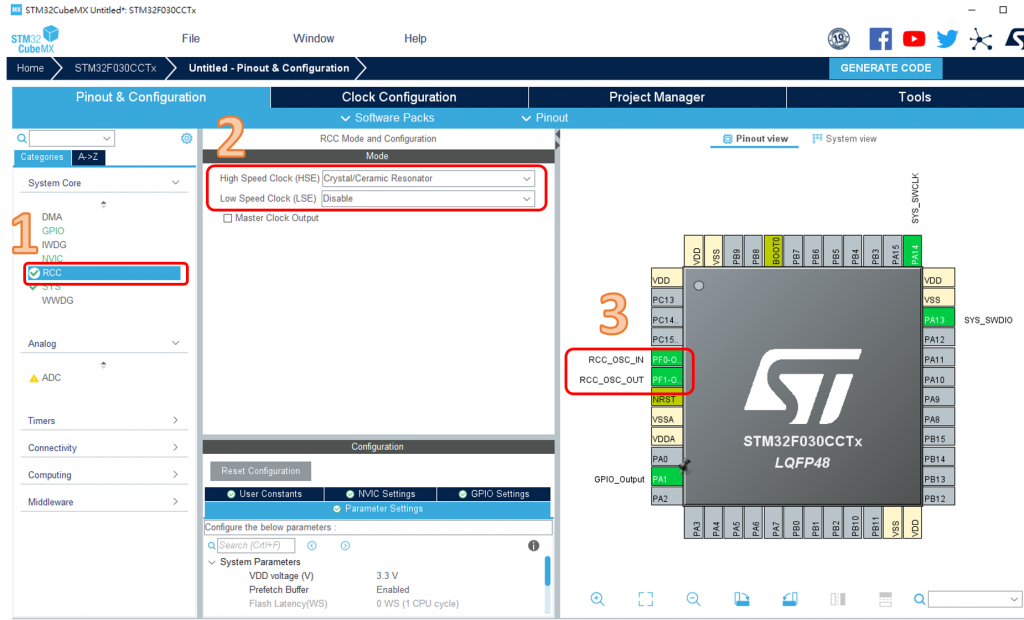Open the GPIO Settings tab
Screen dimensions: 1024x620
point(494,494)
